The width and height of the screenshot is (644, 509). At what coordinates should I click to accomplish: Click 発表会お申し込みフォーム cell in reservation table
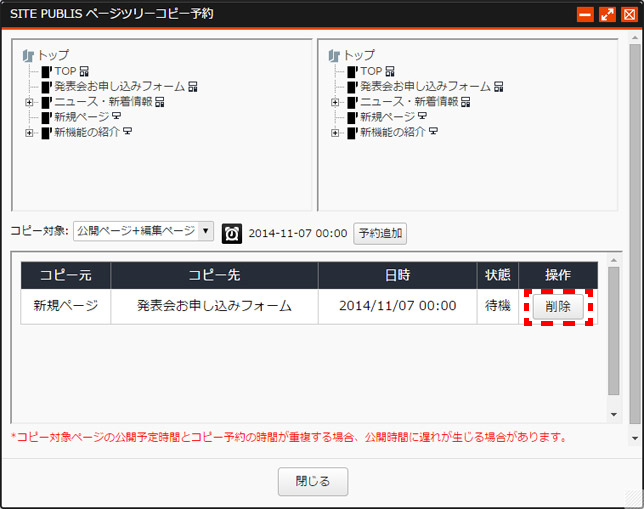tap(214, 306)
